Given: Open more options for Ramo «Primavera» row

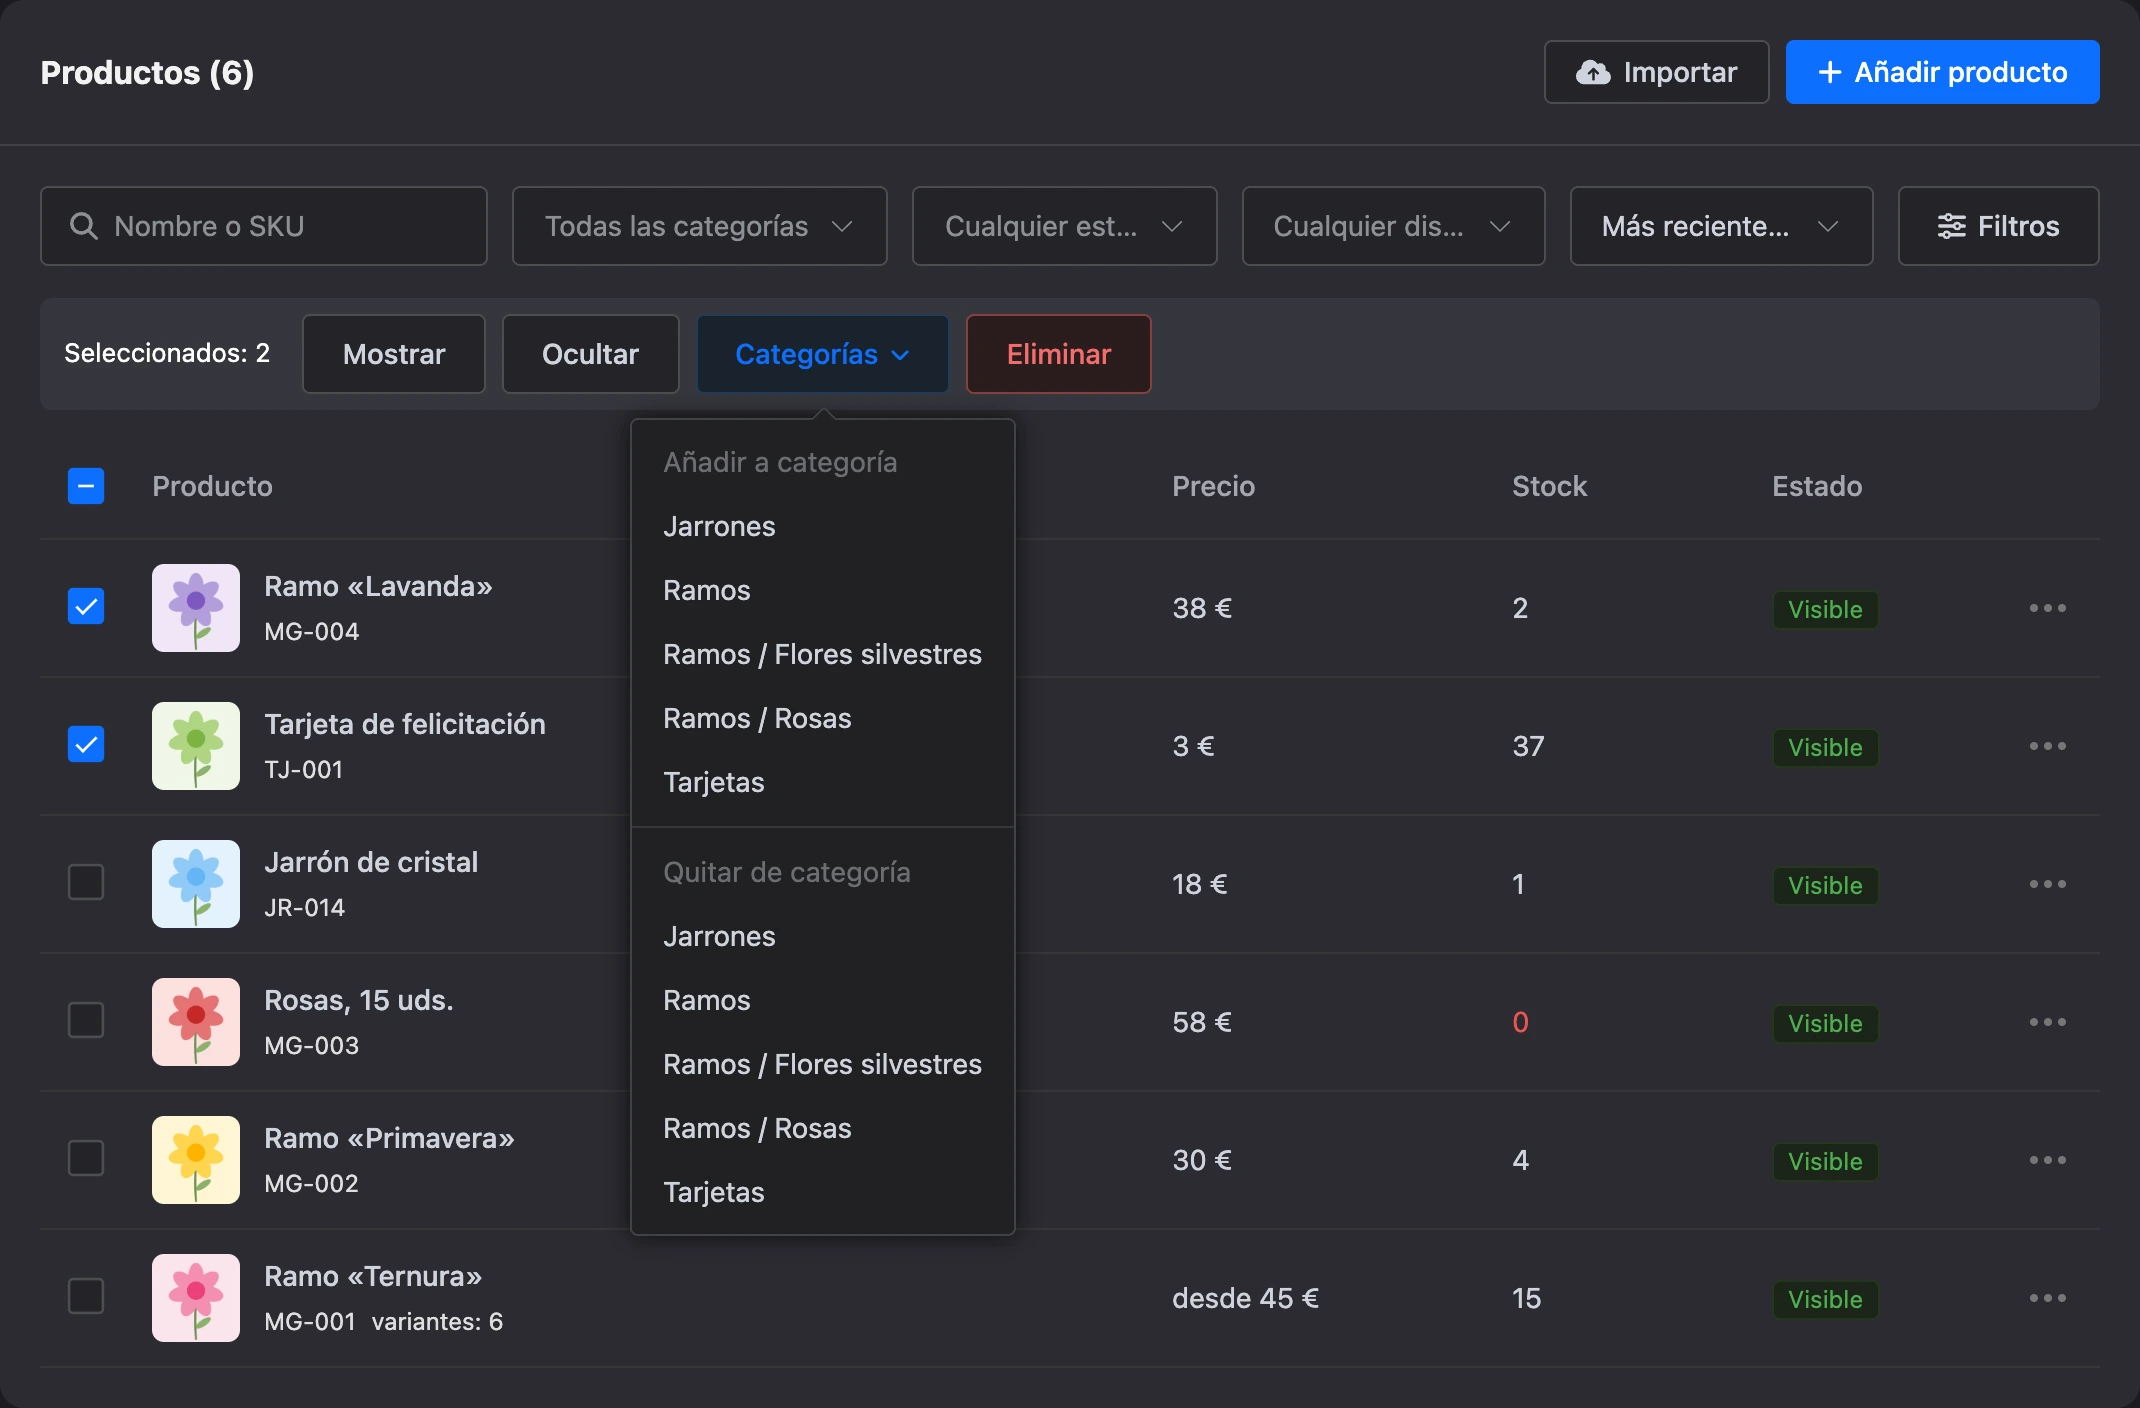Looking at the screenshot, I should point(2047,1160).
